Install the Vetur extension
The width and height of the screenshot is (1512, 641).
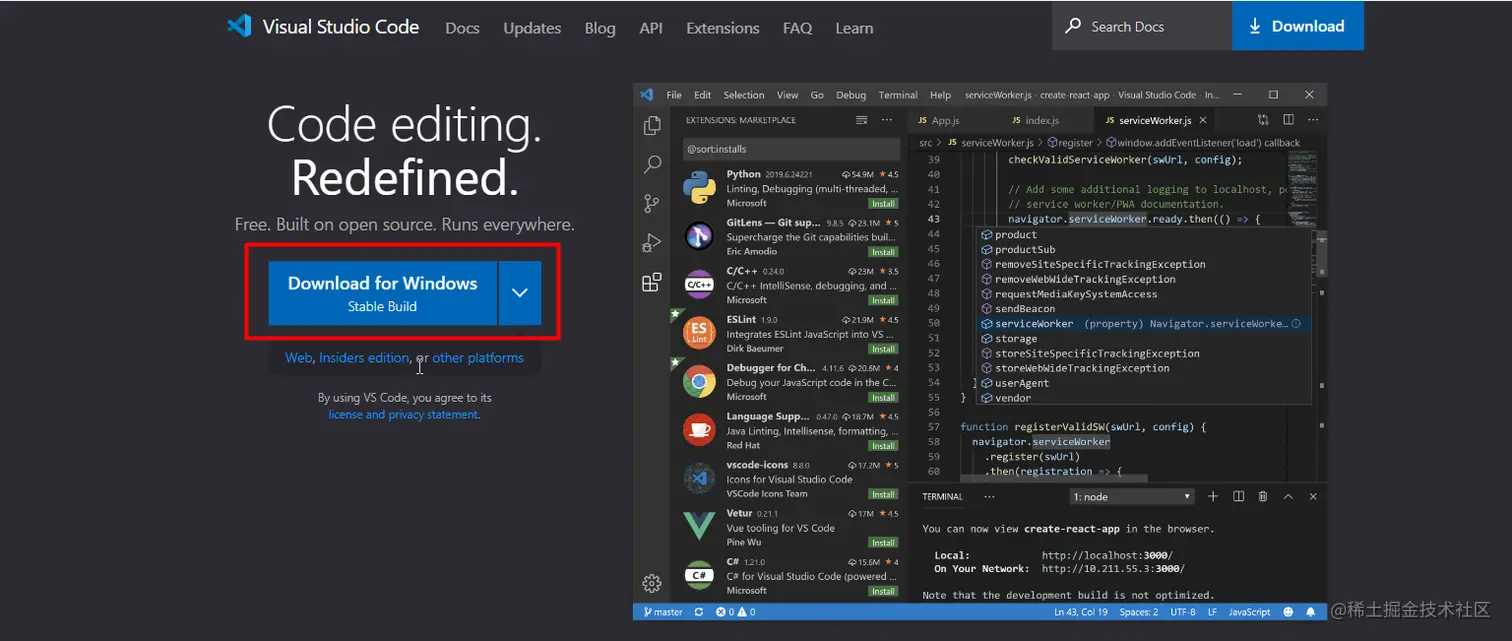(x=883, y=543)
